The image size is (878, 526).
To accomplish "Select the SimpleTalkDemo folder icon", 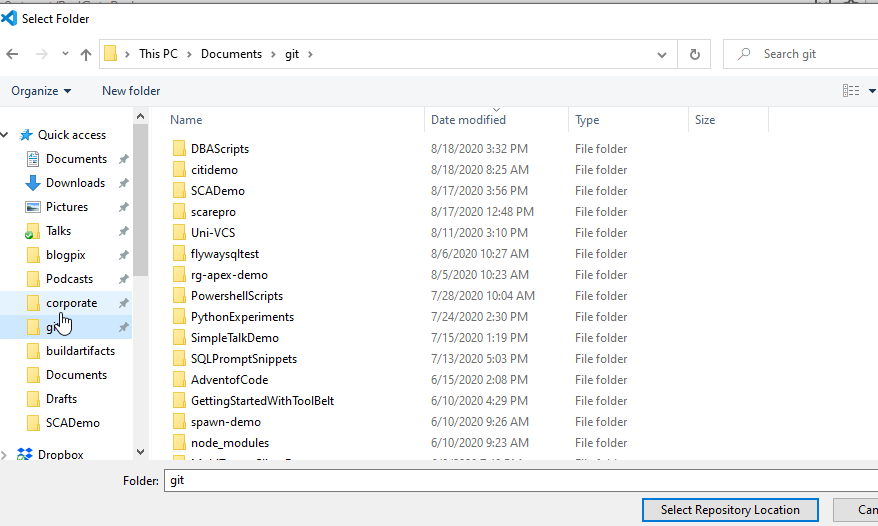I will click(179, 338).
